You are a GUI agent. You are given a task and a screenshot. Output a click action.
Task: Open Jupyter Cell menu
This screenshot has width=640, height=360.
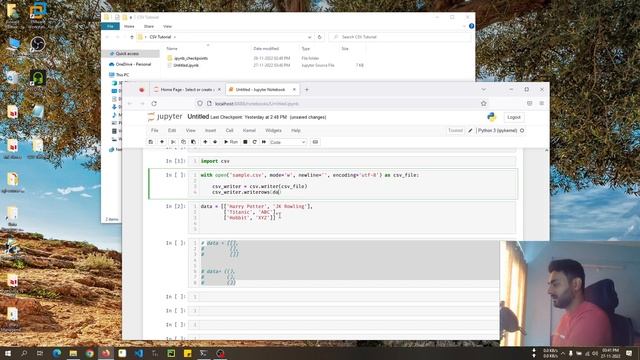(229, 131)
